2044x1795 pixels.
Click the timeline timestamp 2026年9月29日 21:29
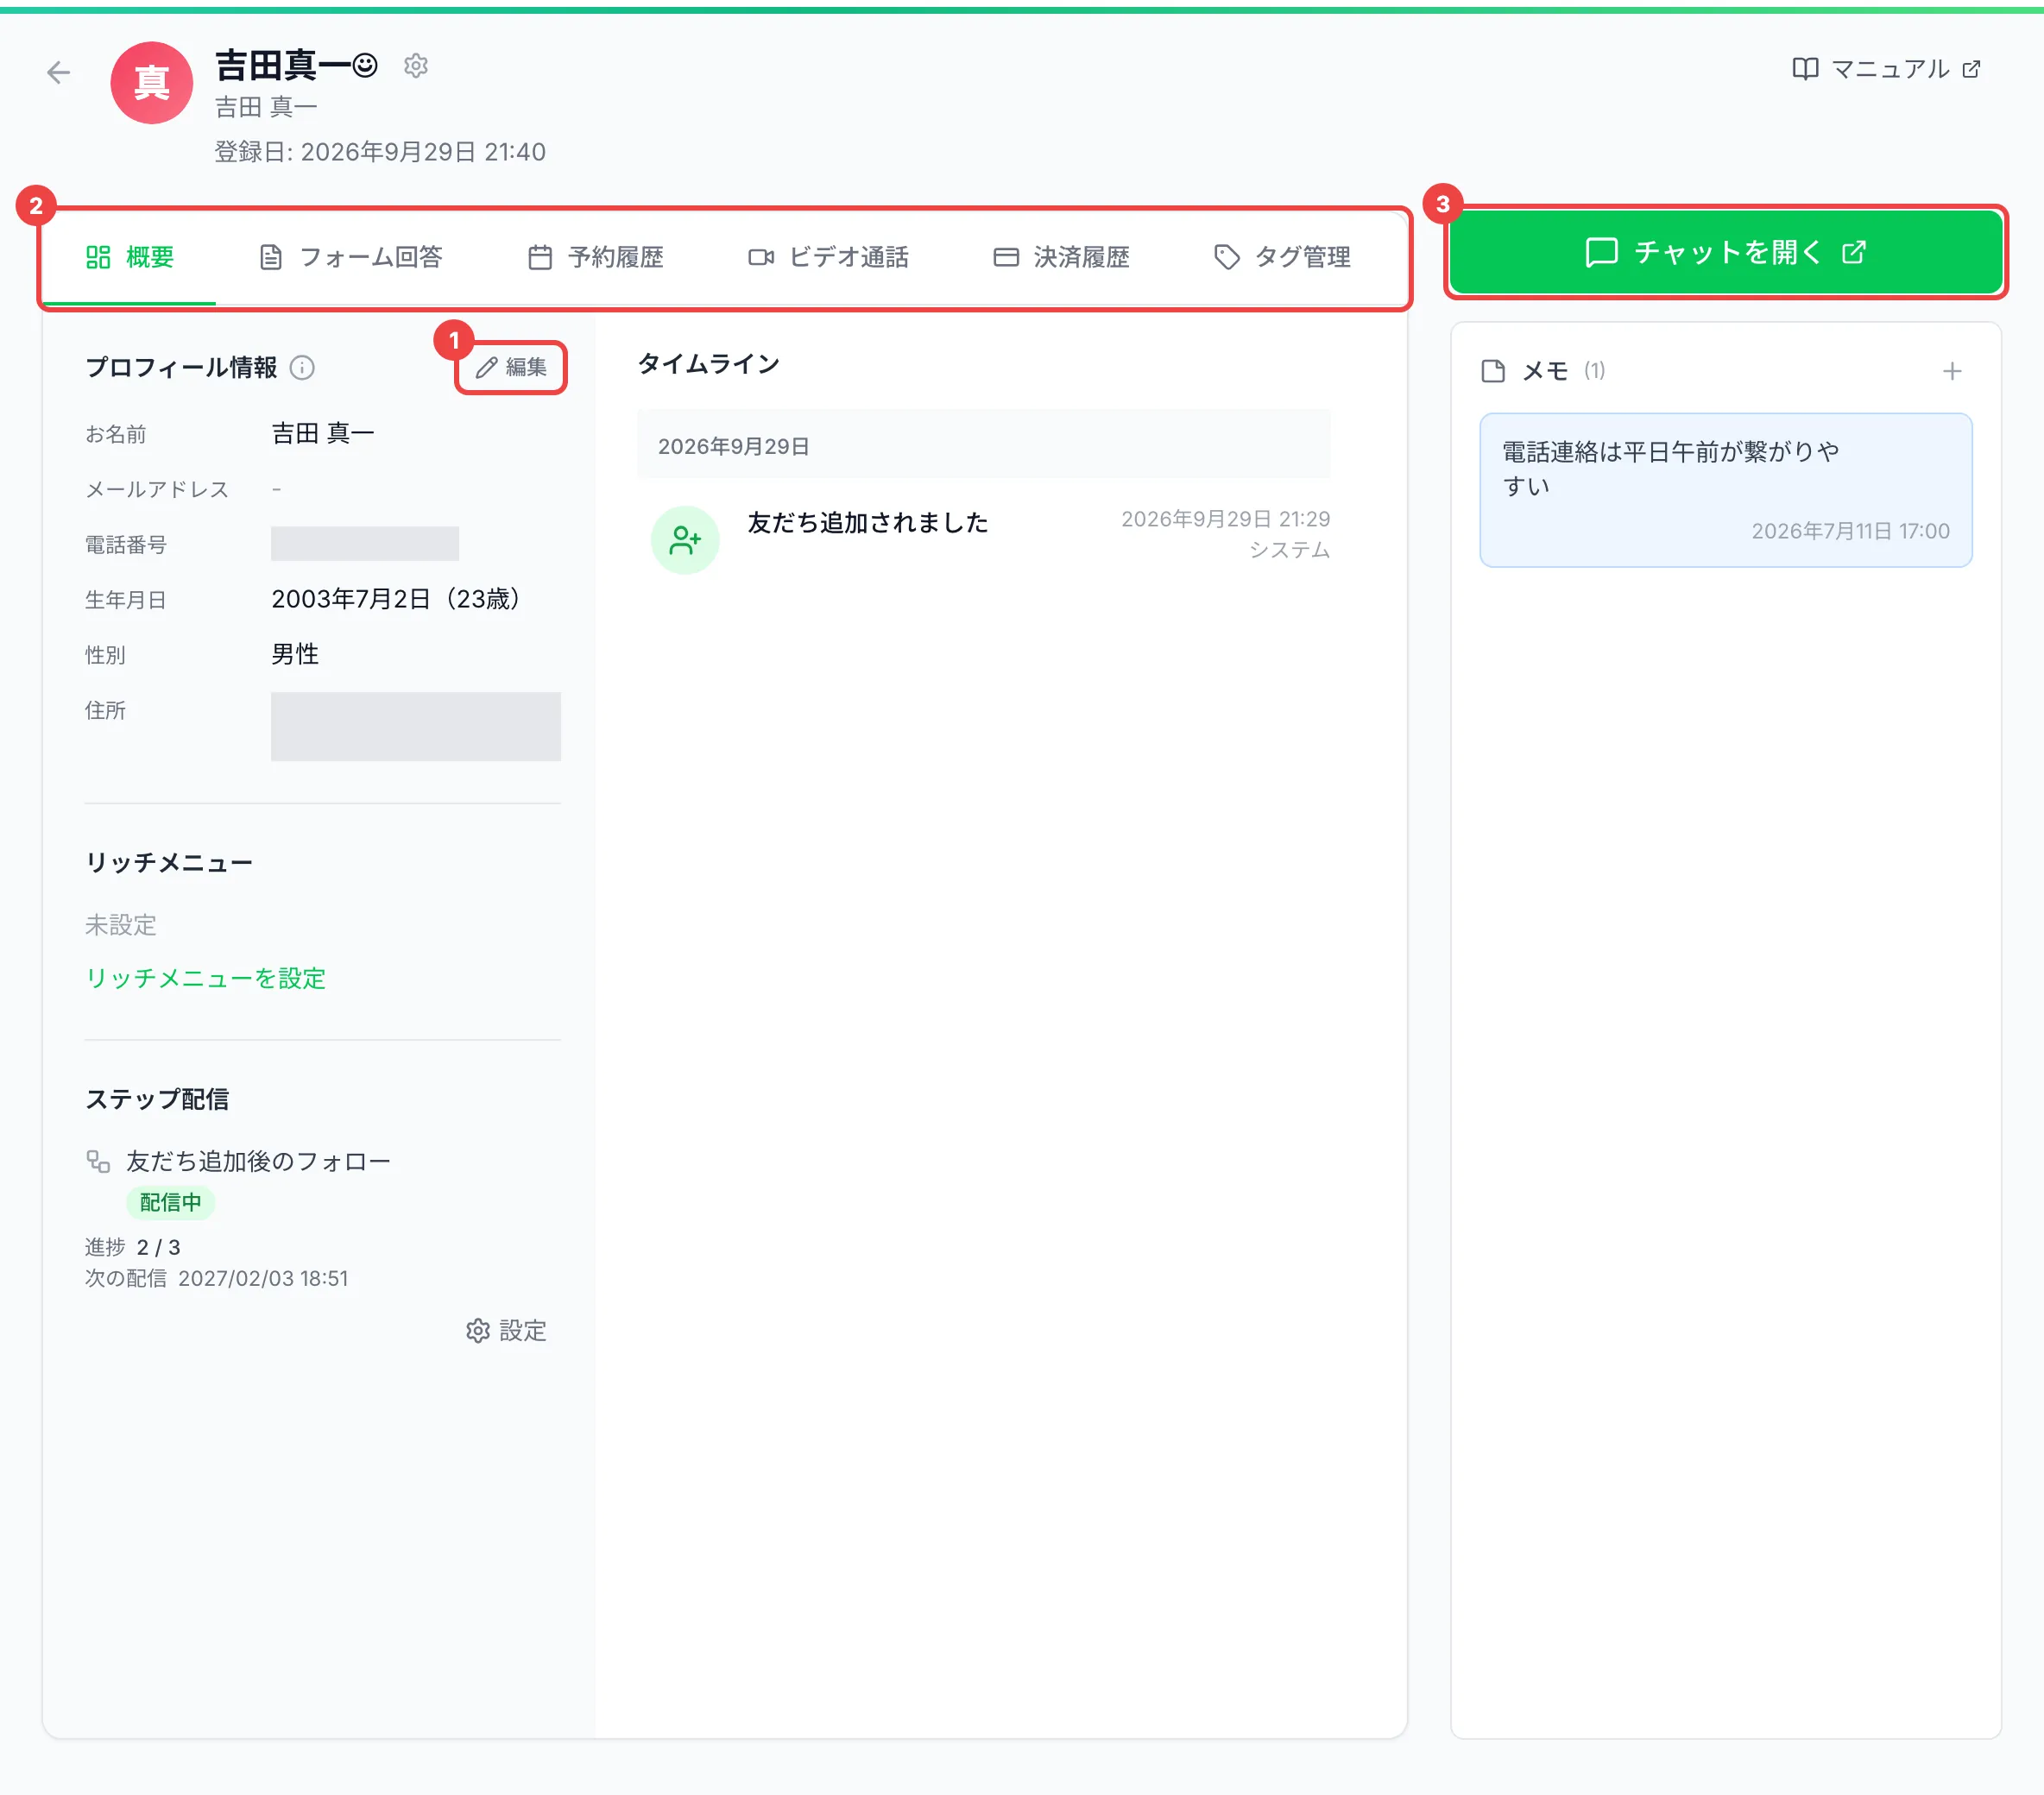(1226, 519)
